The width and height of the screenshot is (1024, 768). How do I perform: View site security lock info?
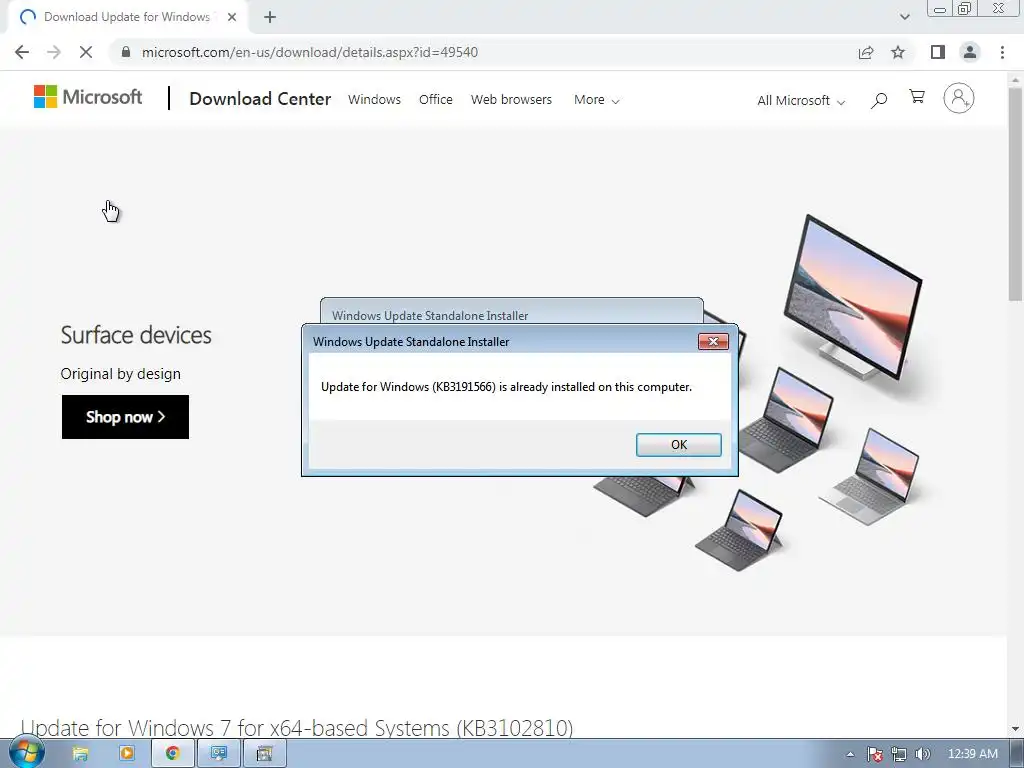pyautogui.click(x=126, y=52)
